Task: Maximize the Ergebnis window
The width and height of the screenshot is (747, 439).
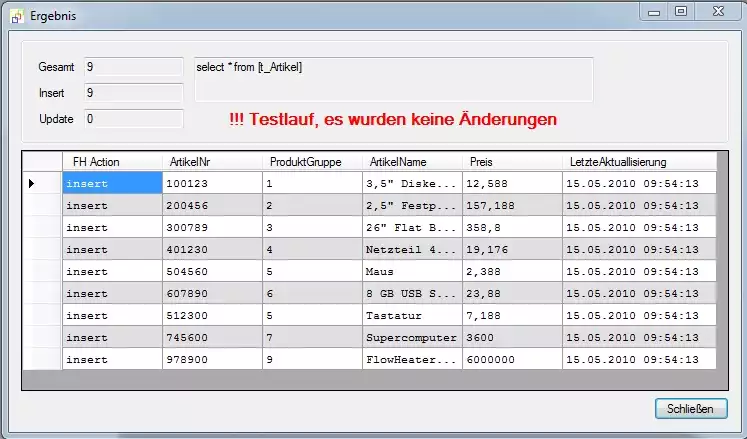Action: pos(681,12)
